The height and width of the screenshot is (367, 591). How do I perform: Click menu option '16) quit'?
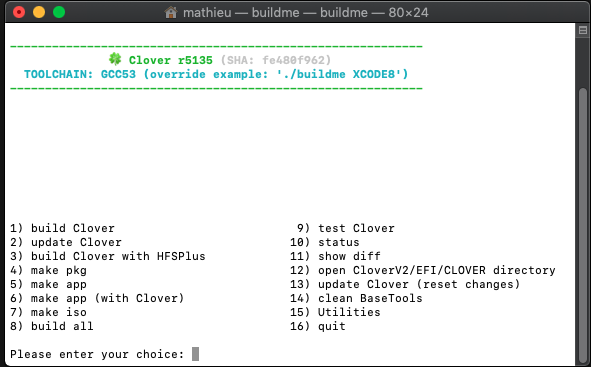tap(318, 326)
